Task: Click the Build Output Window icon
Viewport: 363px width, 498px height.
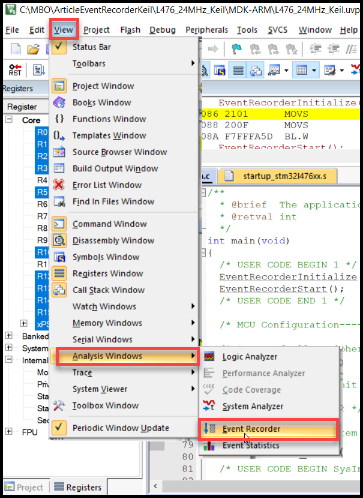Action: pyautogui.click(x=59, y=168)
